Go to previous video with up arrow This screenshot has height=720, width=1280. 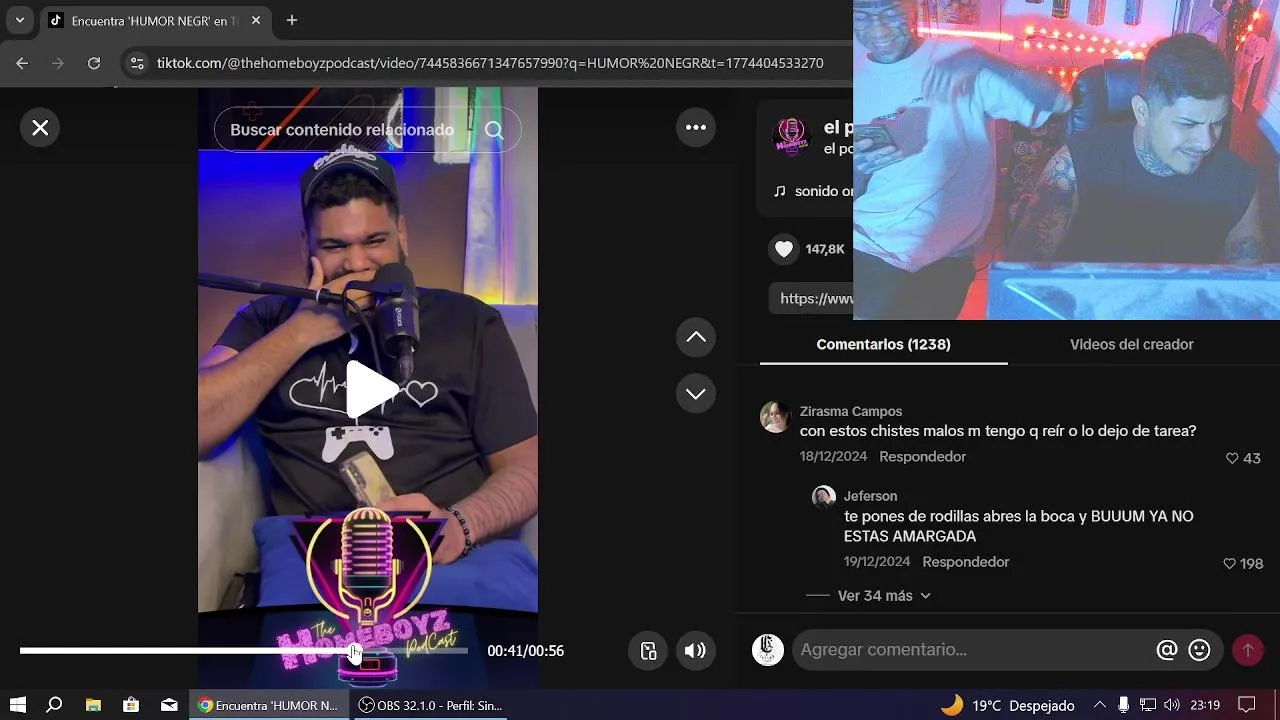pyautogui.click(x=696, y=337)
